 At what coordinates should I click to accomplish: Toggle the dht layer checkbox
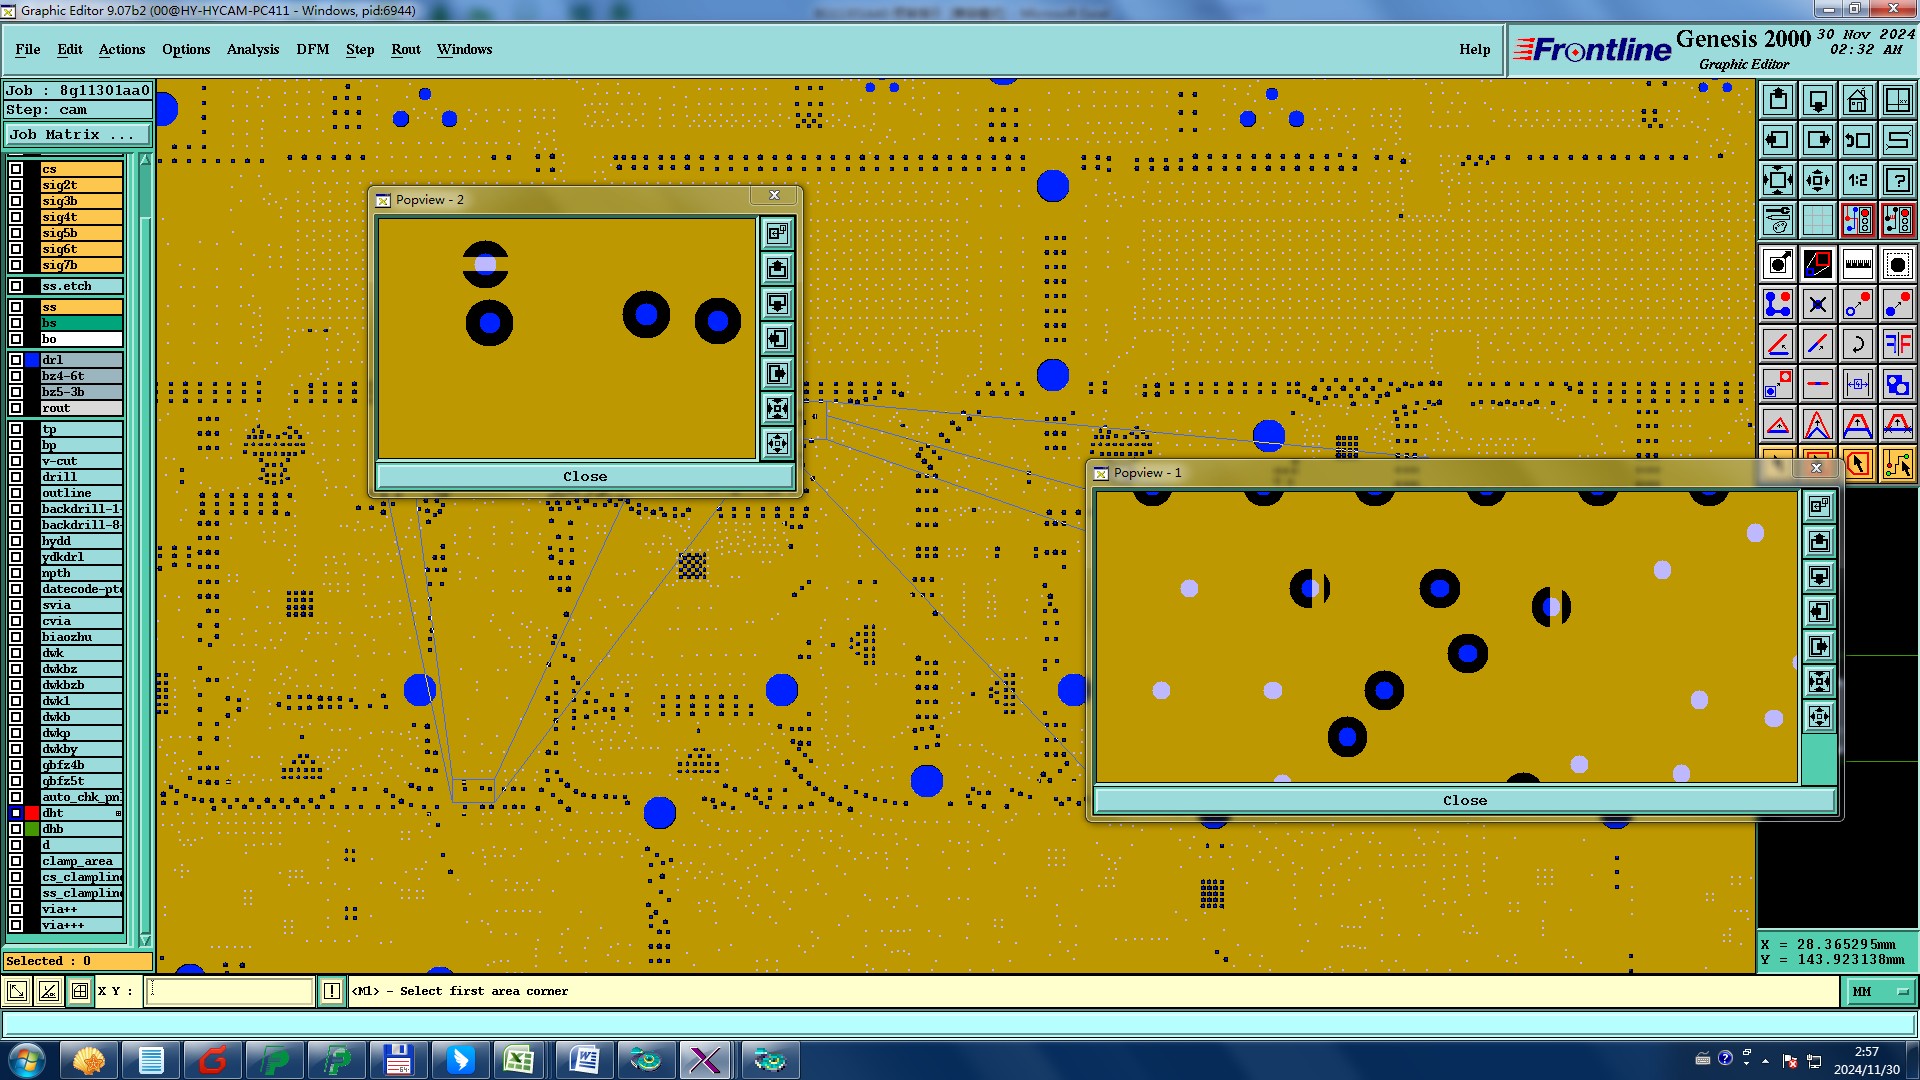pyautogui.click(x=16, y=813)
